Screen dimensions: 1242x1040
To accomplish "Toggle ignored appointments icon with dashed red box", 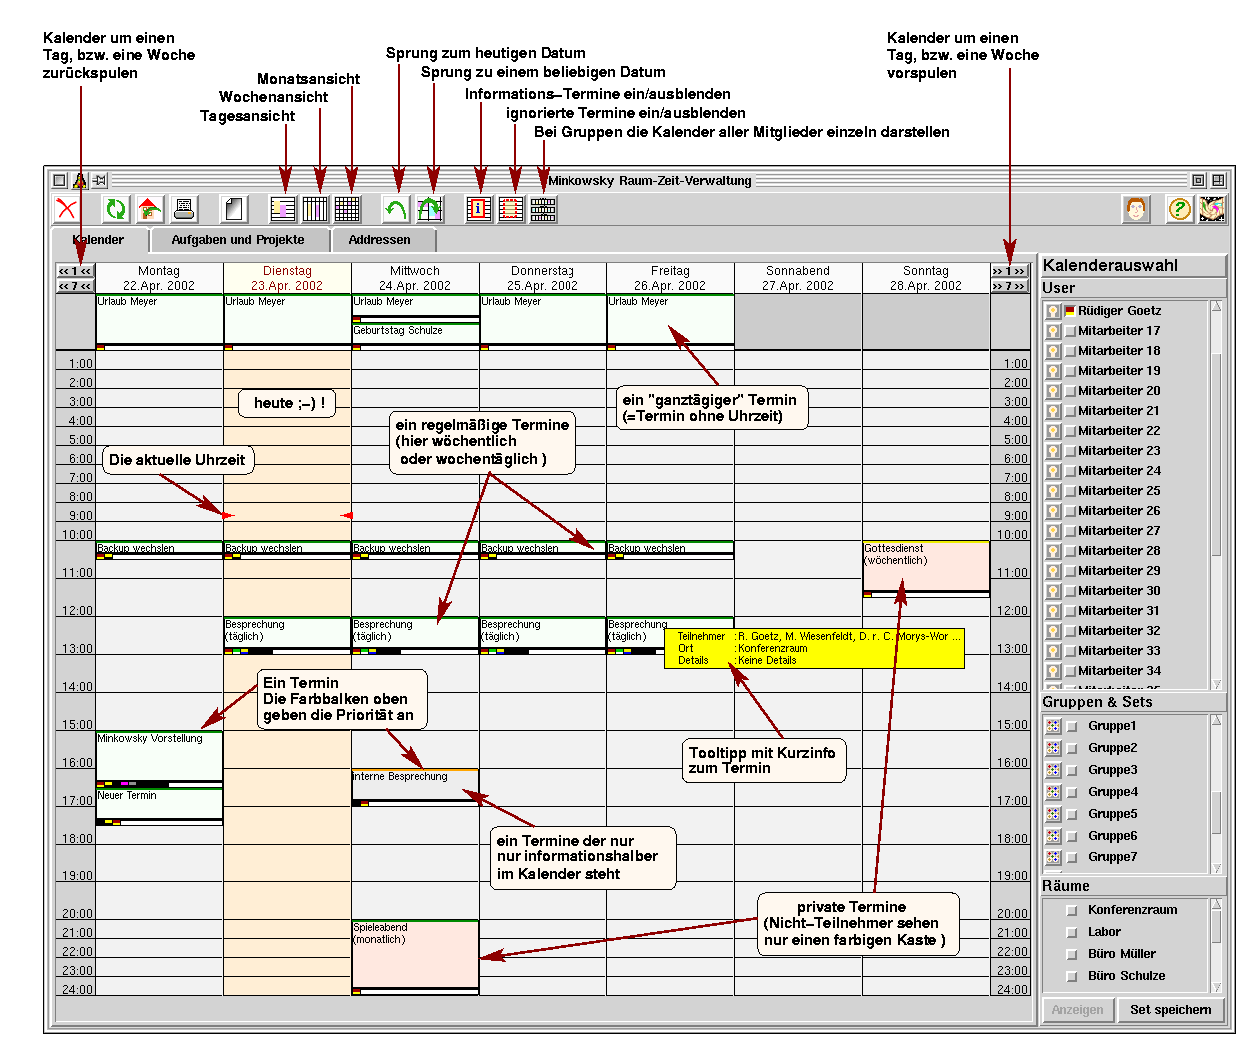I will (x=511, y=209).
